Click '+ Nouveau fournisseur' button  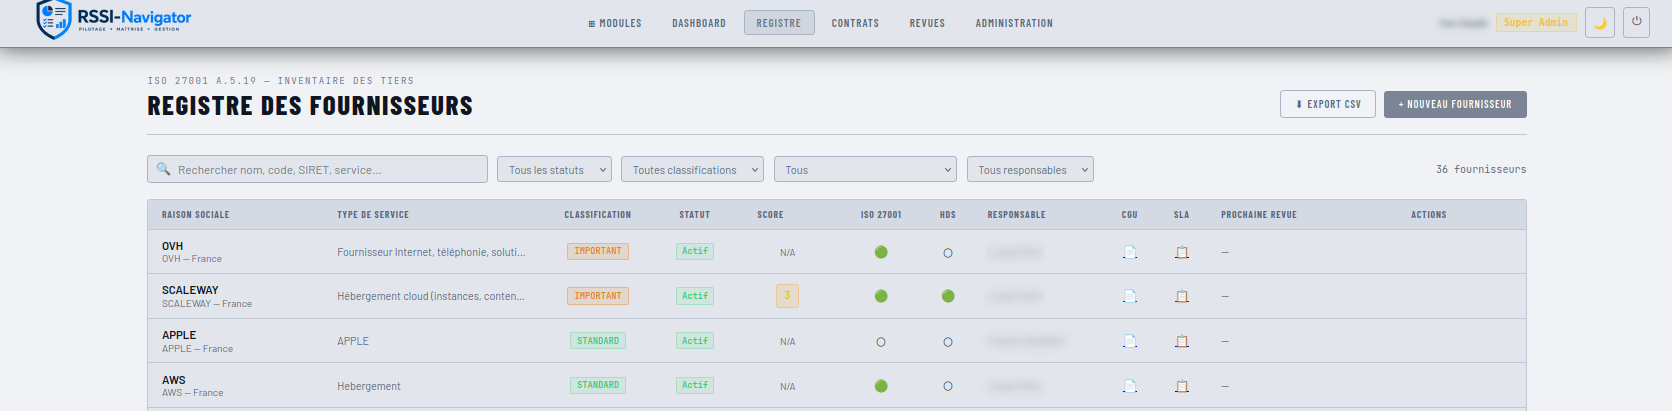coord(1455,104)
